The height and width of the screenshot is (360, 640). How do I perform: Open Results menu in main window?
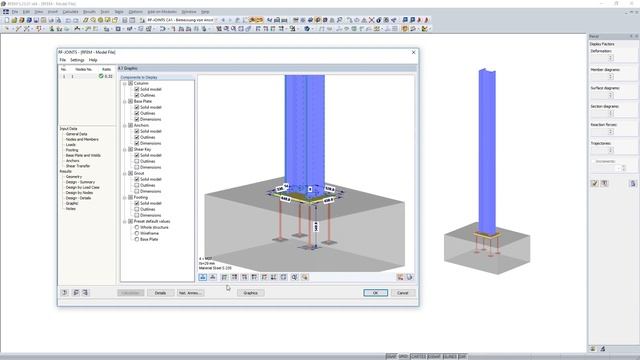point(89,12)
